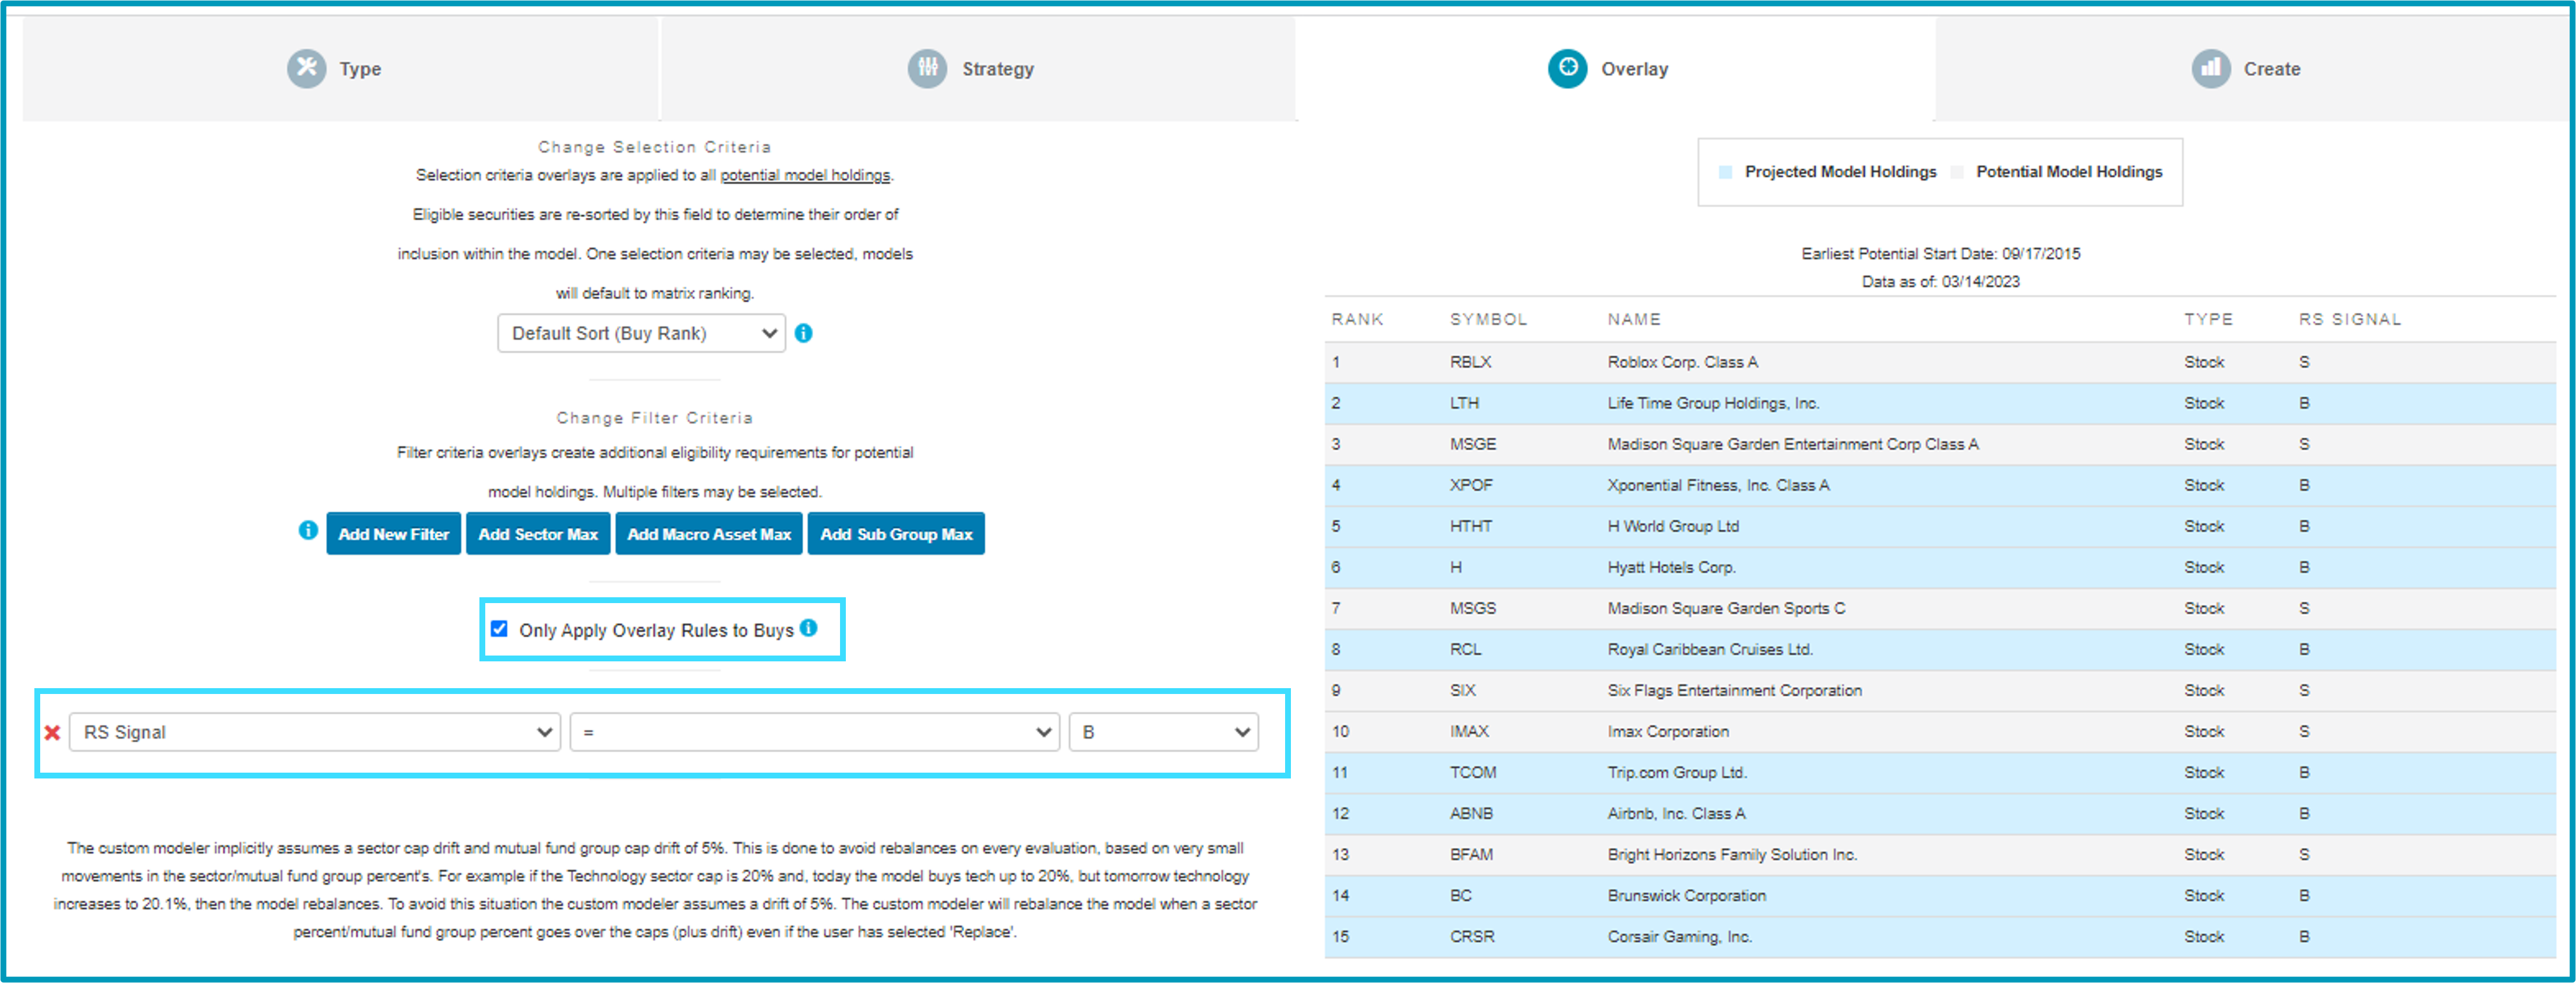Click the Type step wrench icon
The width and height of the screenshot is (2576, 983).
tap(306, 69)
